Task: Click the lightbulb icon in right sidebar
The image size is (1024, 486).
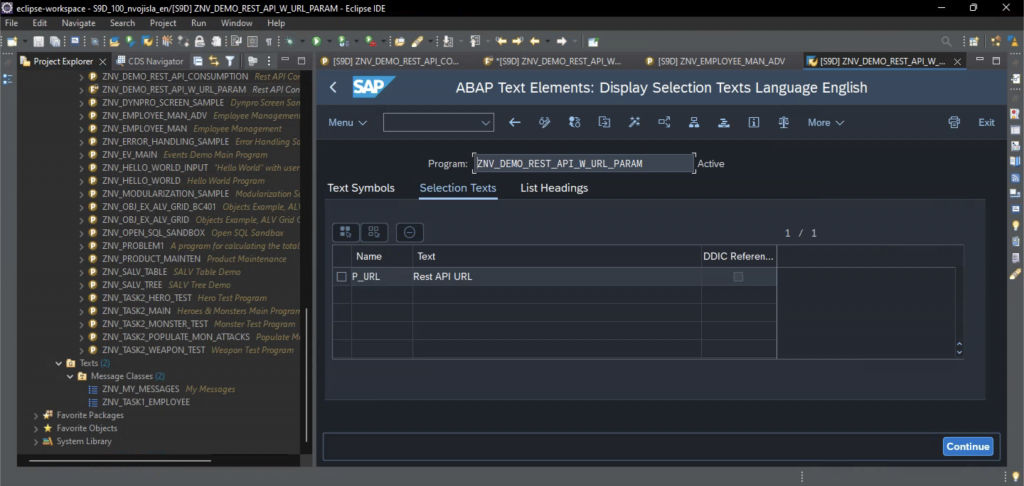Action: [1016, 225]
